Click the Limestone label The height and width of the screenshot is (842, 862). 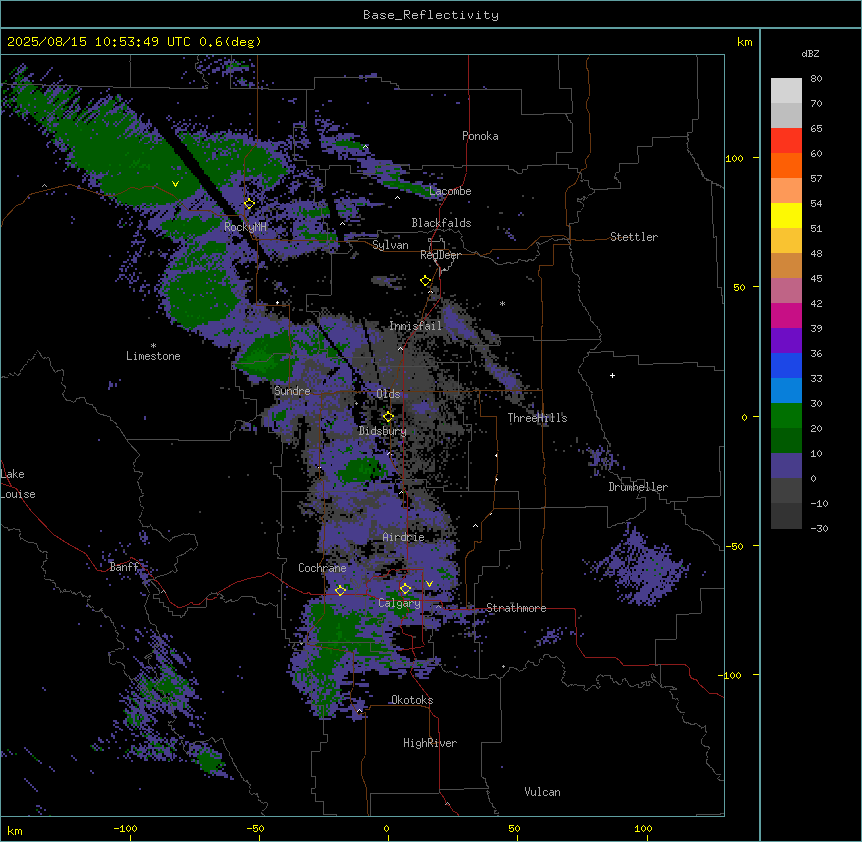(153, 356)
